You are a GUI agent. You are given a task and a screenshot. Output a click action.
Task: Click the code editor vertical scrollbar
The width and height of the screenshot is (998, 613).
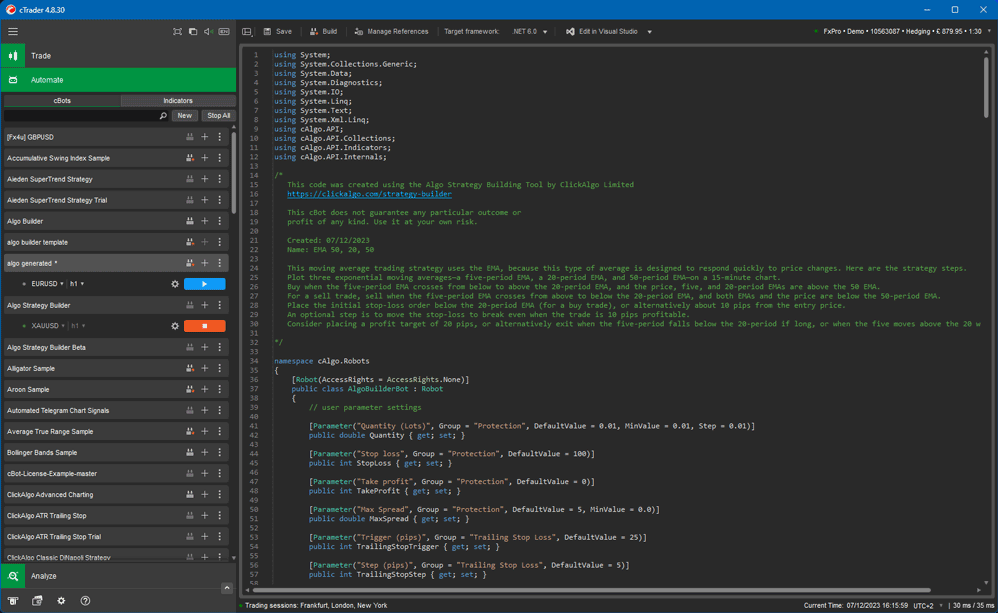pyautogui.click(x=986, y=87)
